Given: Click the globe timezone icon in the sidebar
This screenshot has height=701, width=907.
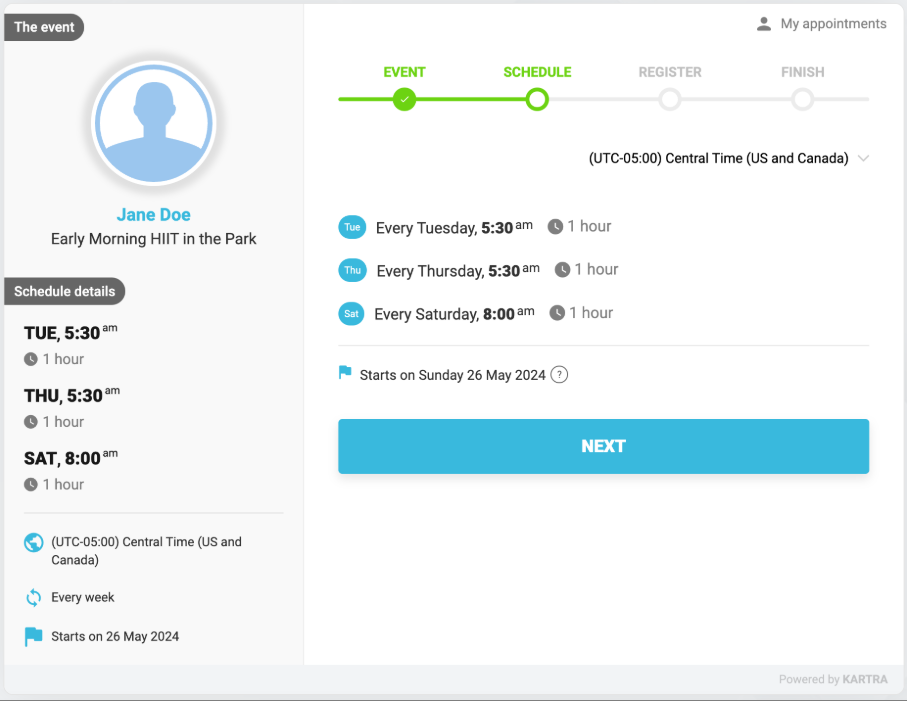Looking at the screenshot, I should pos(31,542).
